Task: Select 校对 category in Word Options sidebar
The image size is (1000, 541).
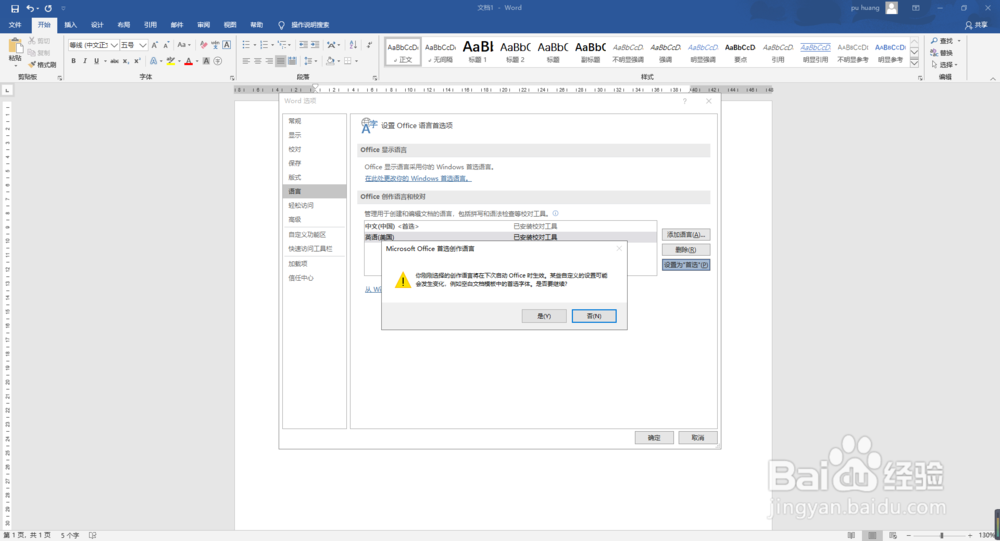Action: pyautogui.click(x=314, y=149)
